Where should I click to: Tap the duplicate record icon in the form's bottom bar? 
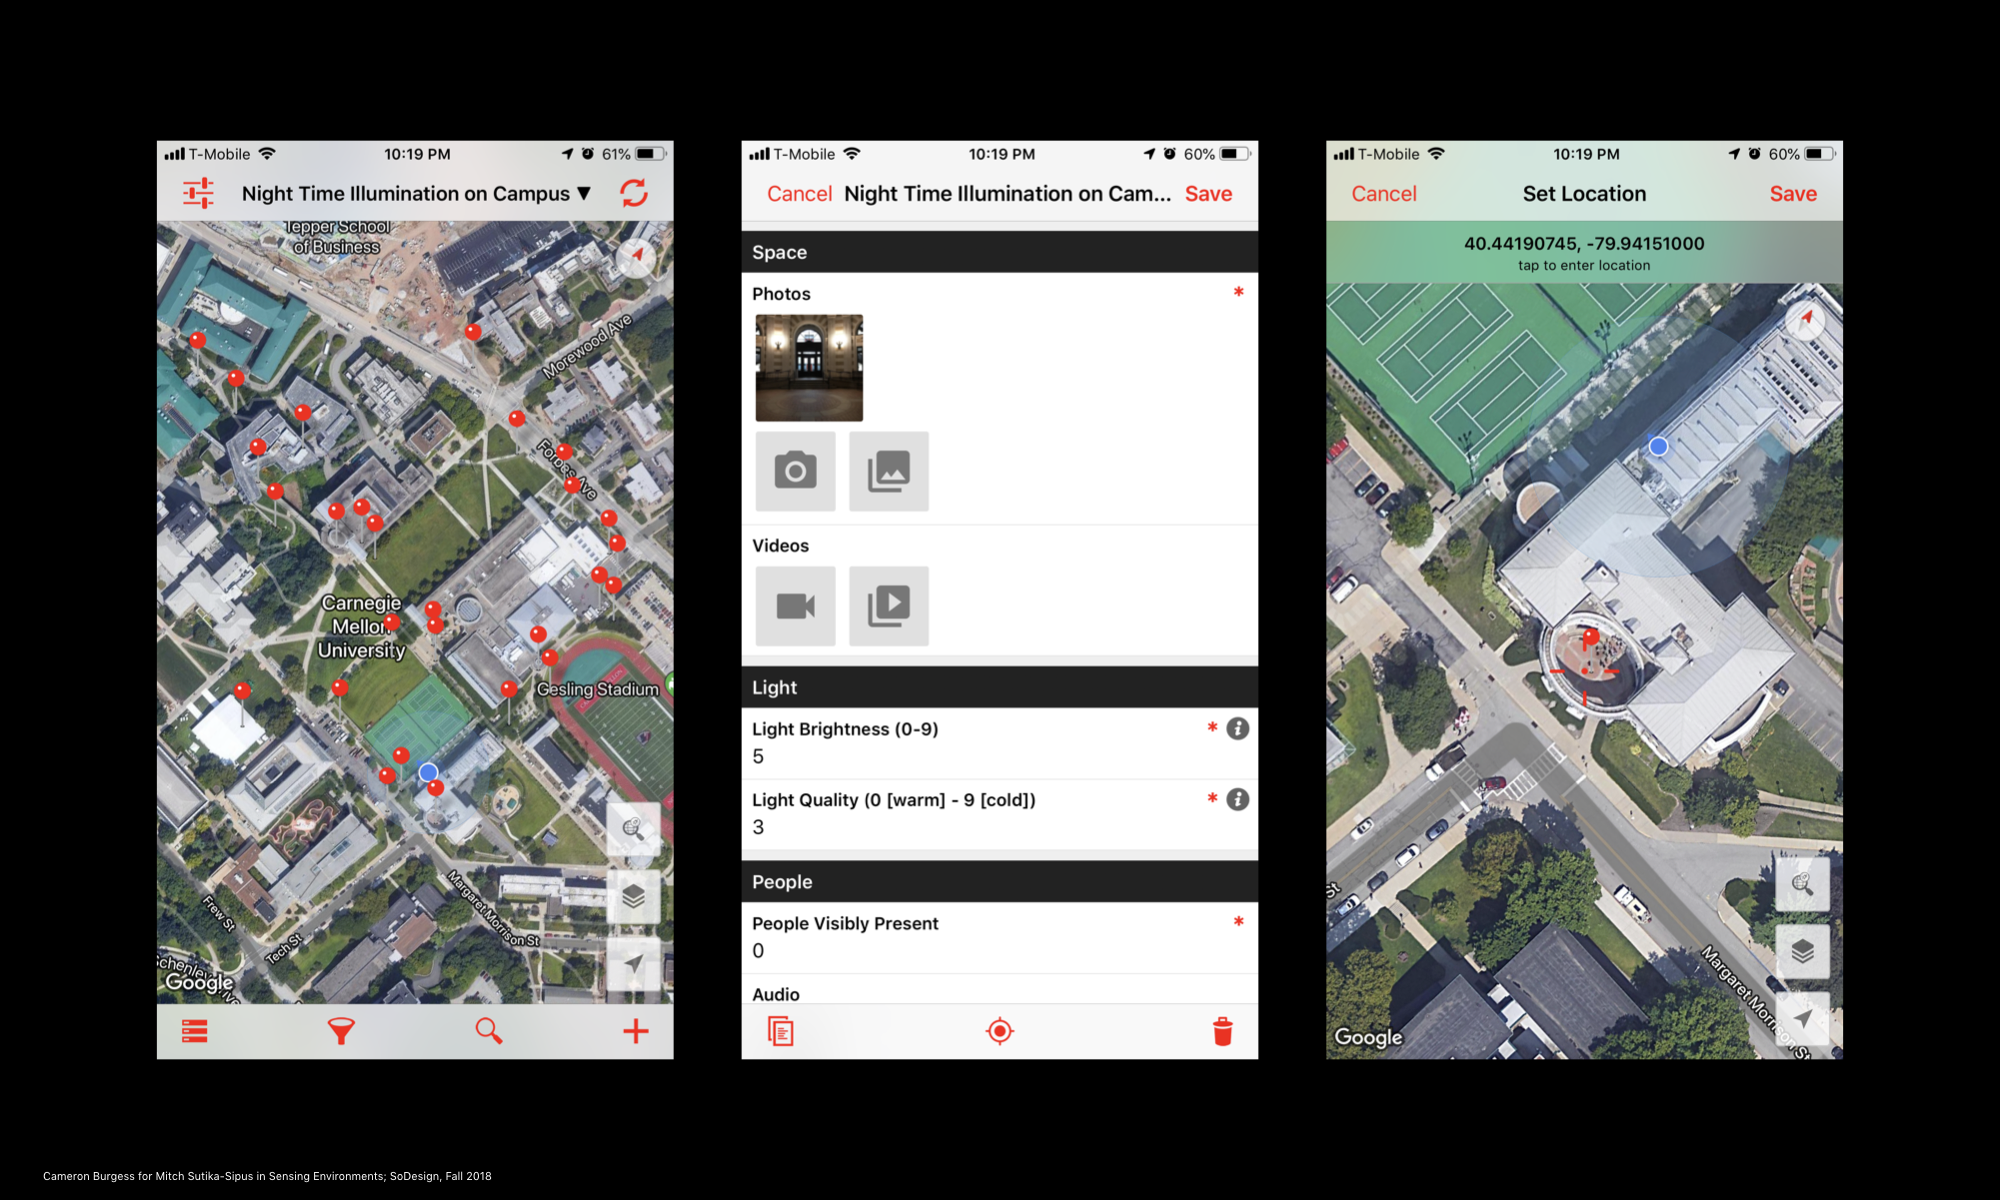click(780, 1031)
